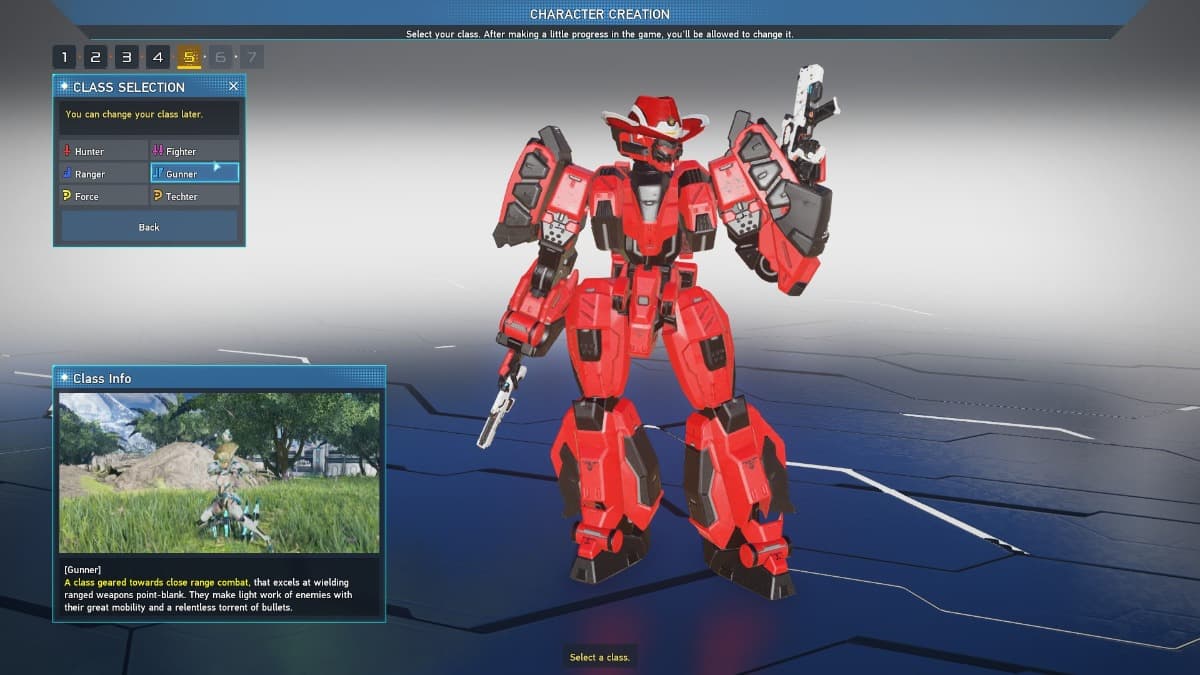Click the twin daggers icon beside Fighter
1200x675 pixels.
pos(157,150)
